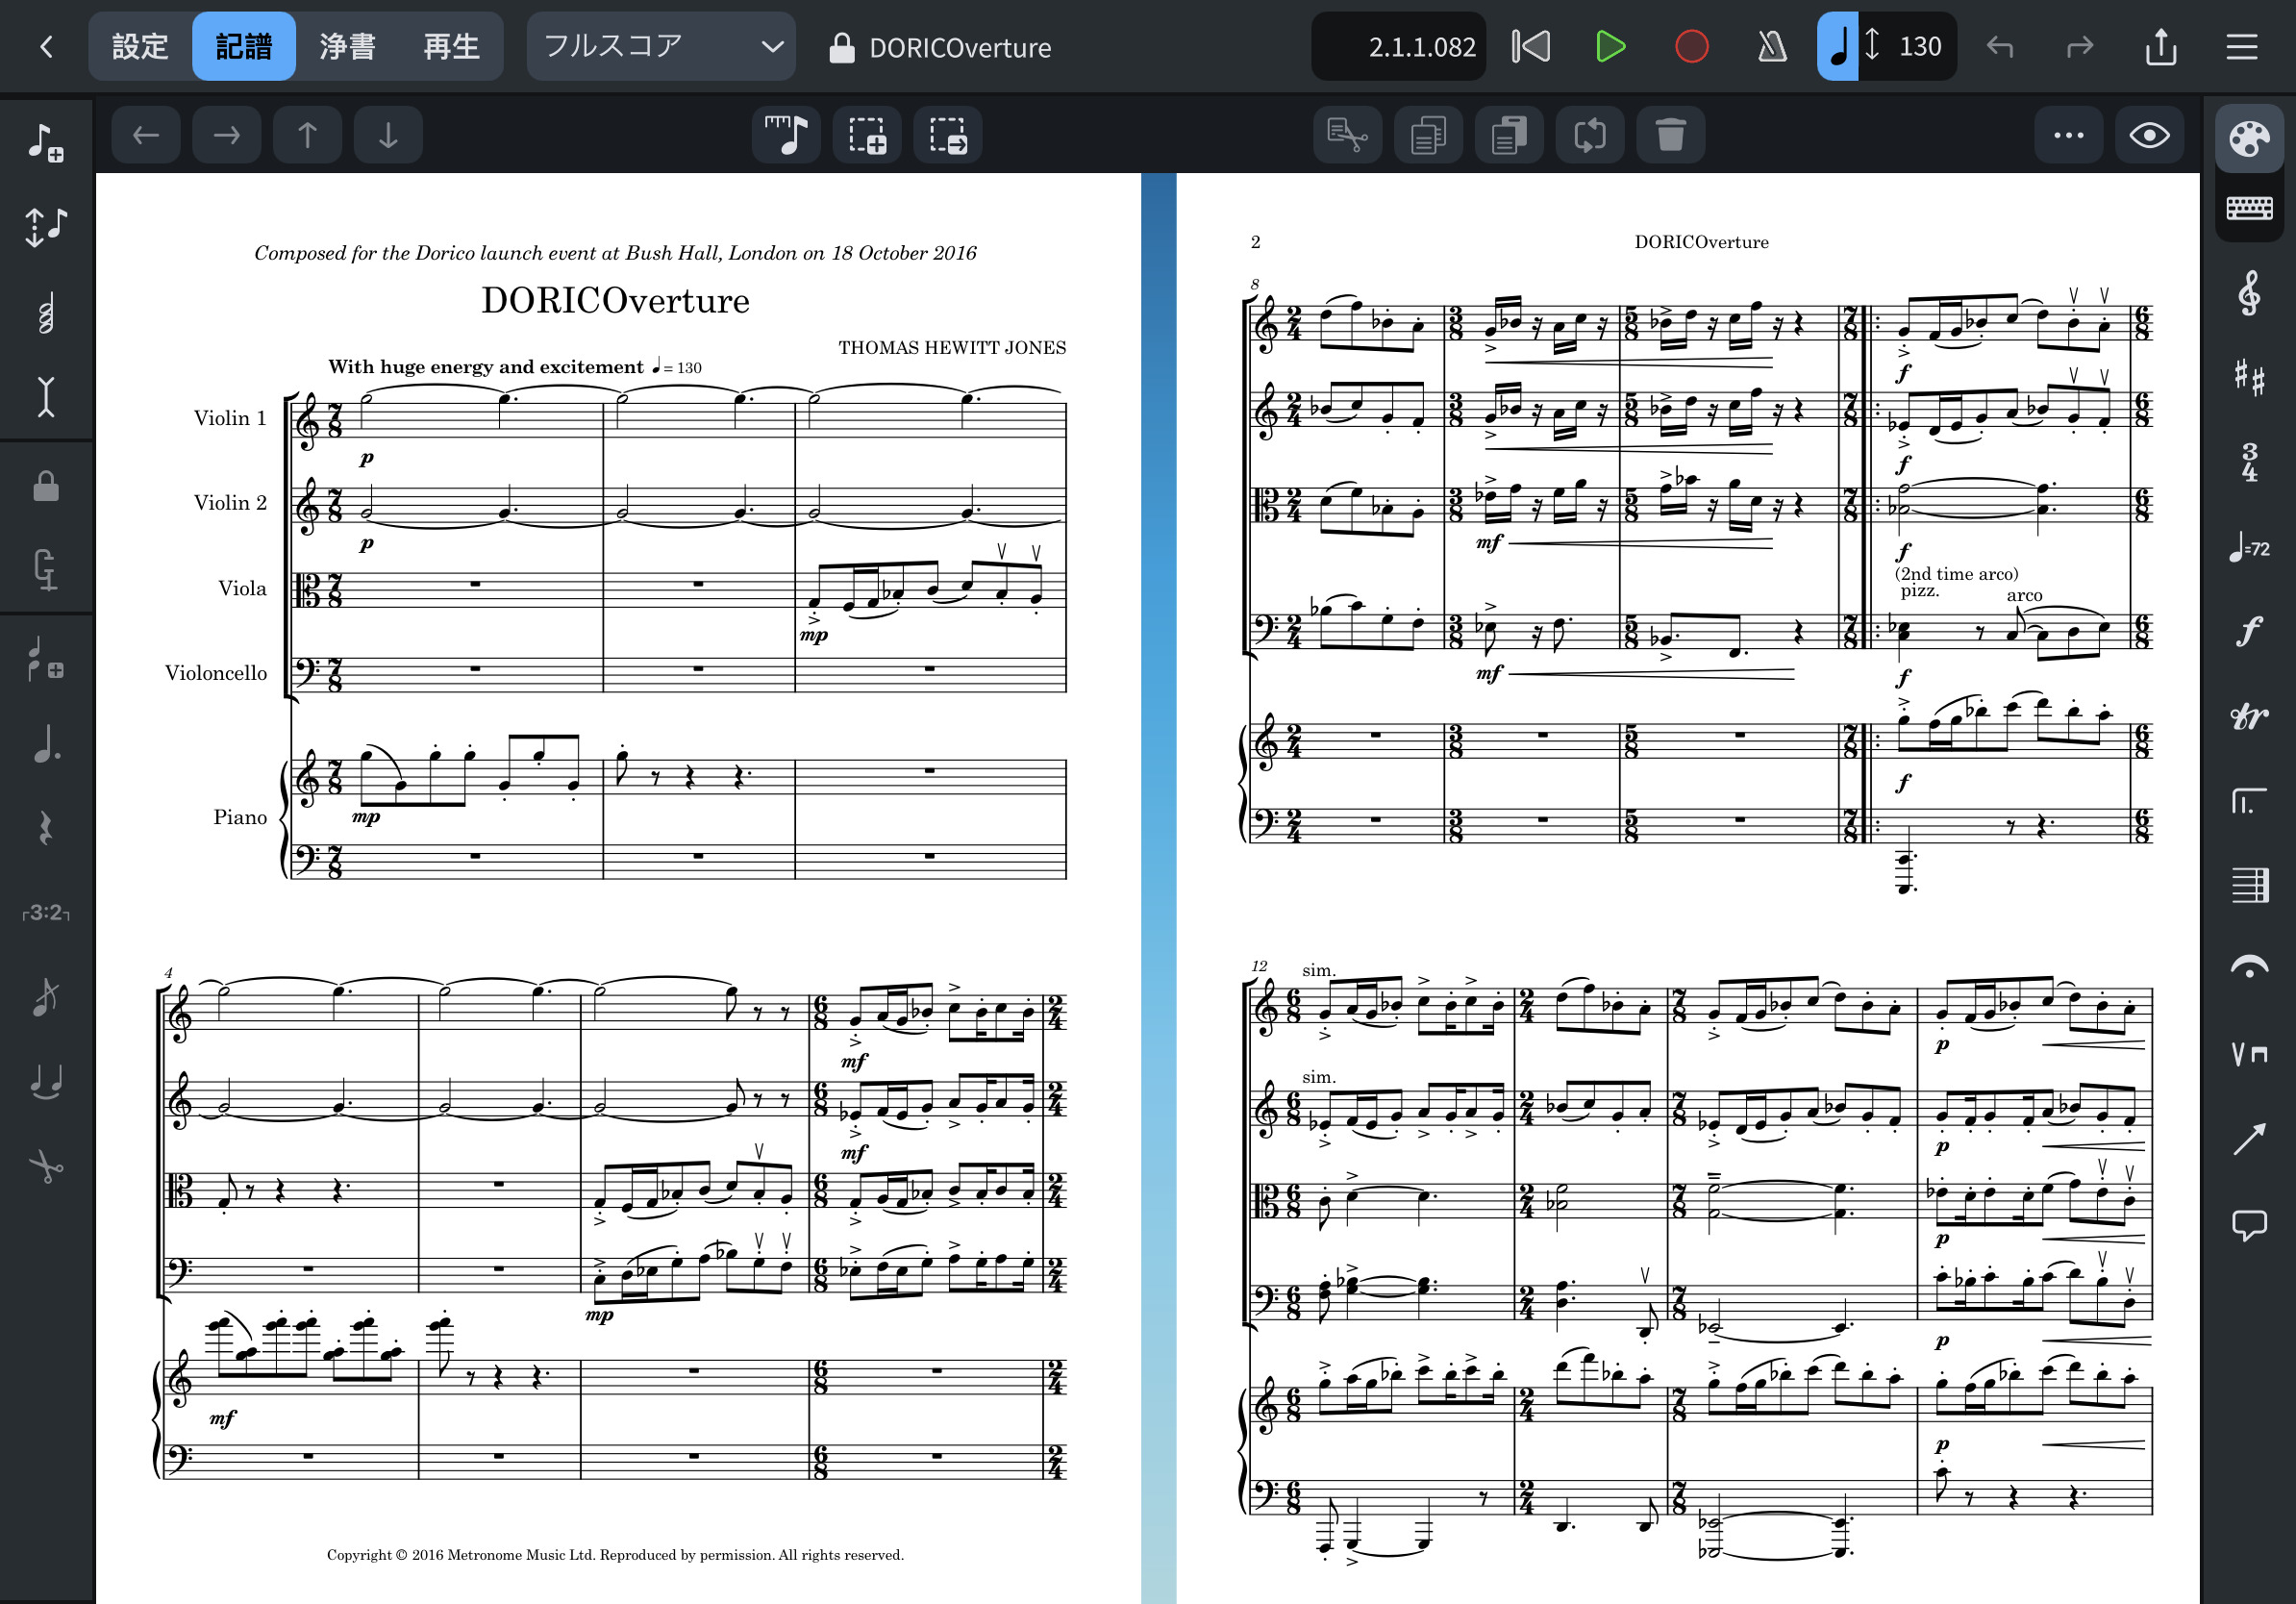Image resolution: width=2296 pixels, height=1604 pixels.
Task: Open the clefs panel icon
Action: (x=2248, y=293)
